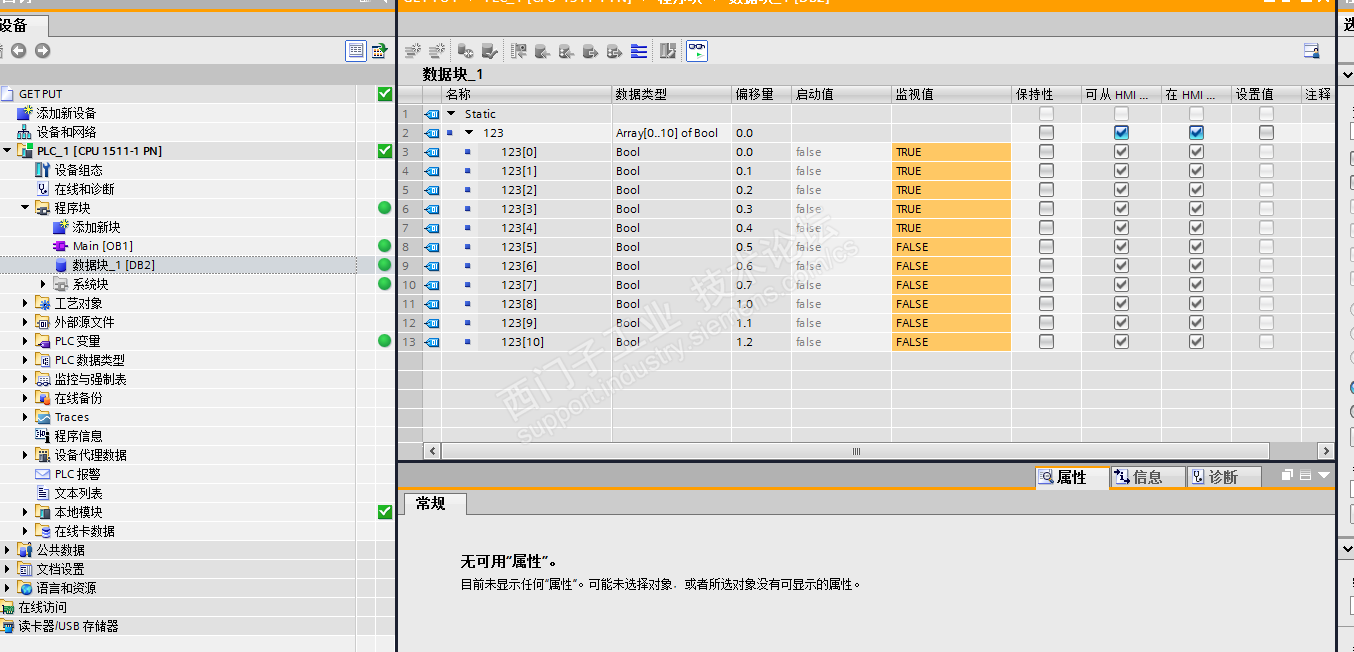The width and height of the screenshot is (1354, 652).
Task: Open 在线和诊断 in project tree
Action: [x=84, y=189]
